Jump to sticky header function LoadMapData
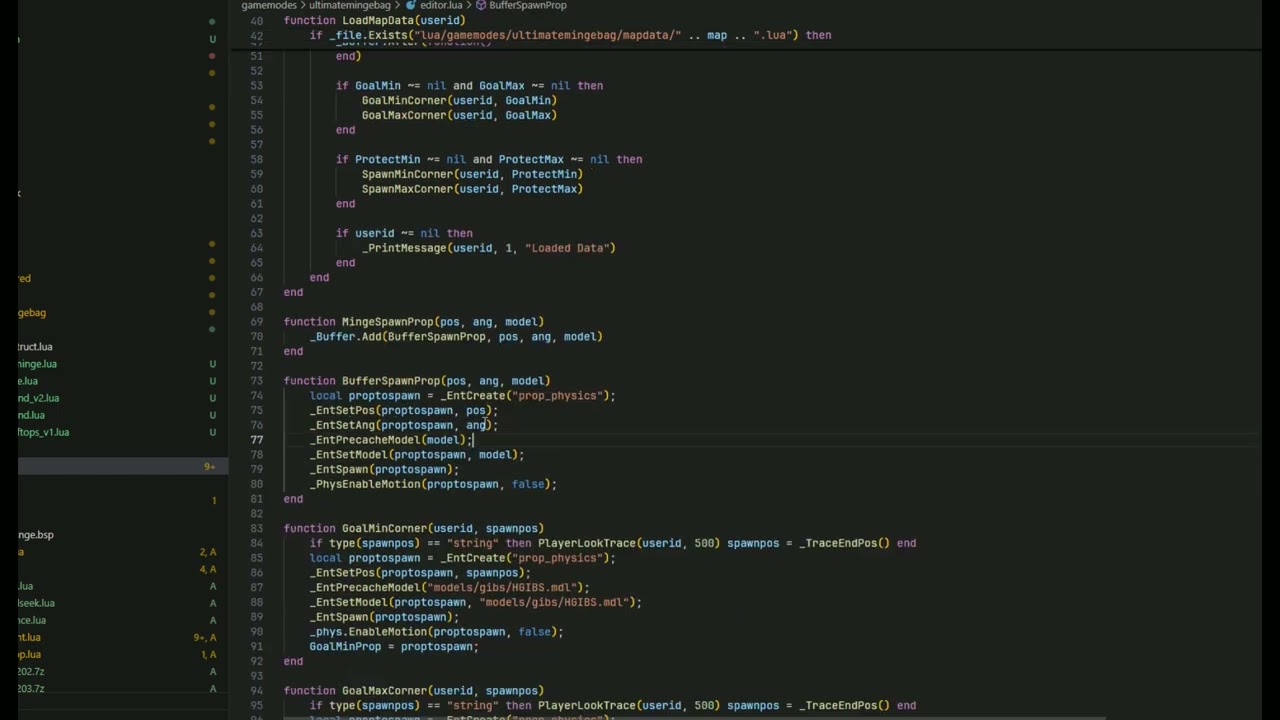The image size is (1280, 720). coord(374,20)
